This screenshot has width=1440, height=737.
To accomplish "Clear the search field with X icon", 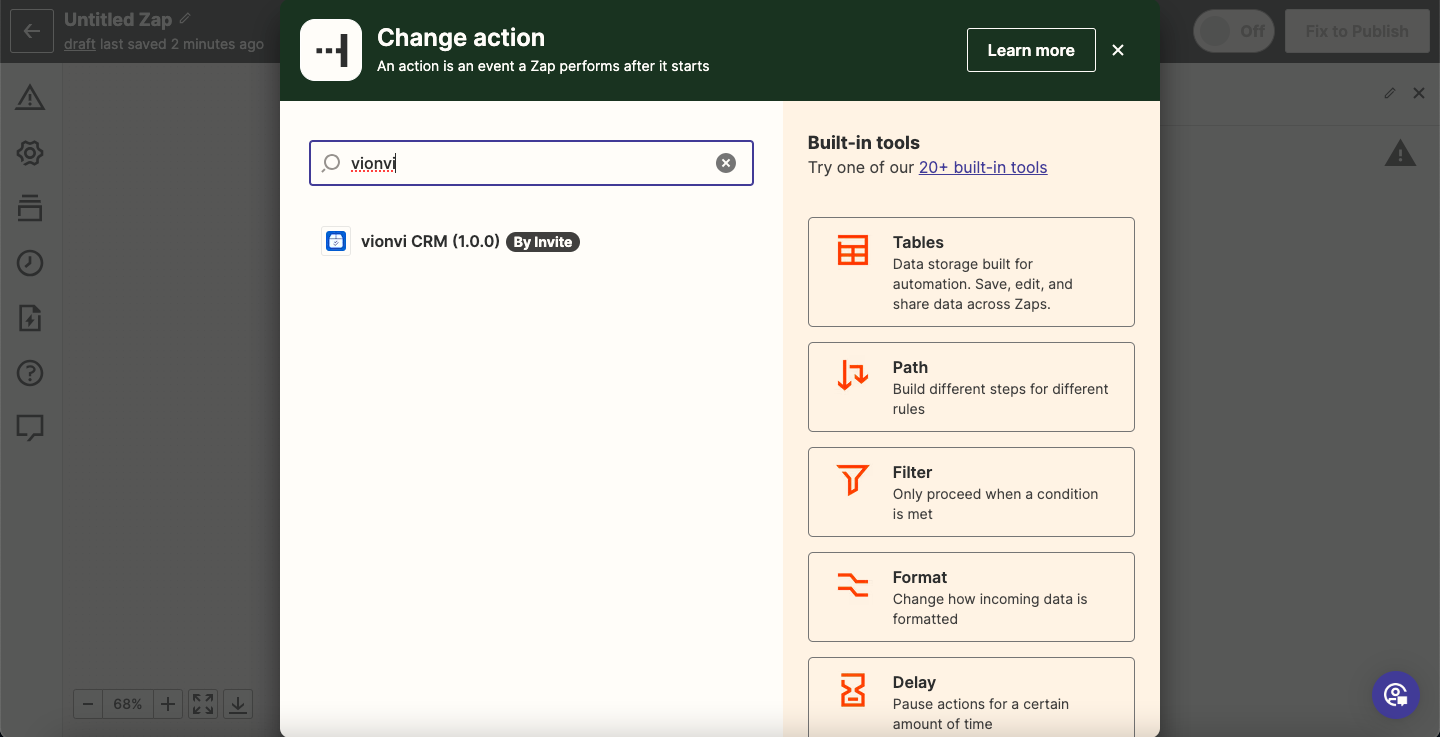I will (726, 163).
